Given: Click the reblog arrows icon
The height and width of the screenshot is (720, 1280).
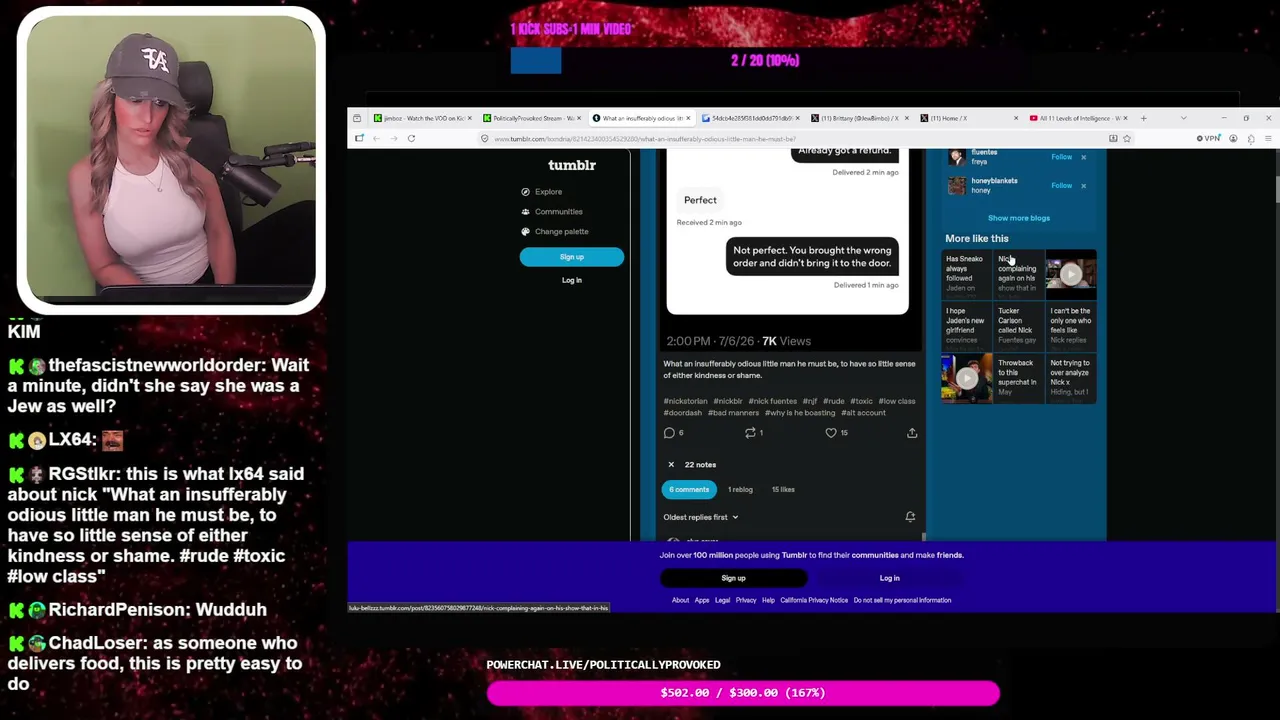Looking at the screenshot, I should (750, 433).
